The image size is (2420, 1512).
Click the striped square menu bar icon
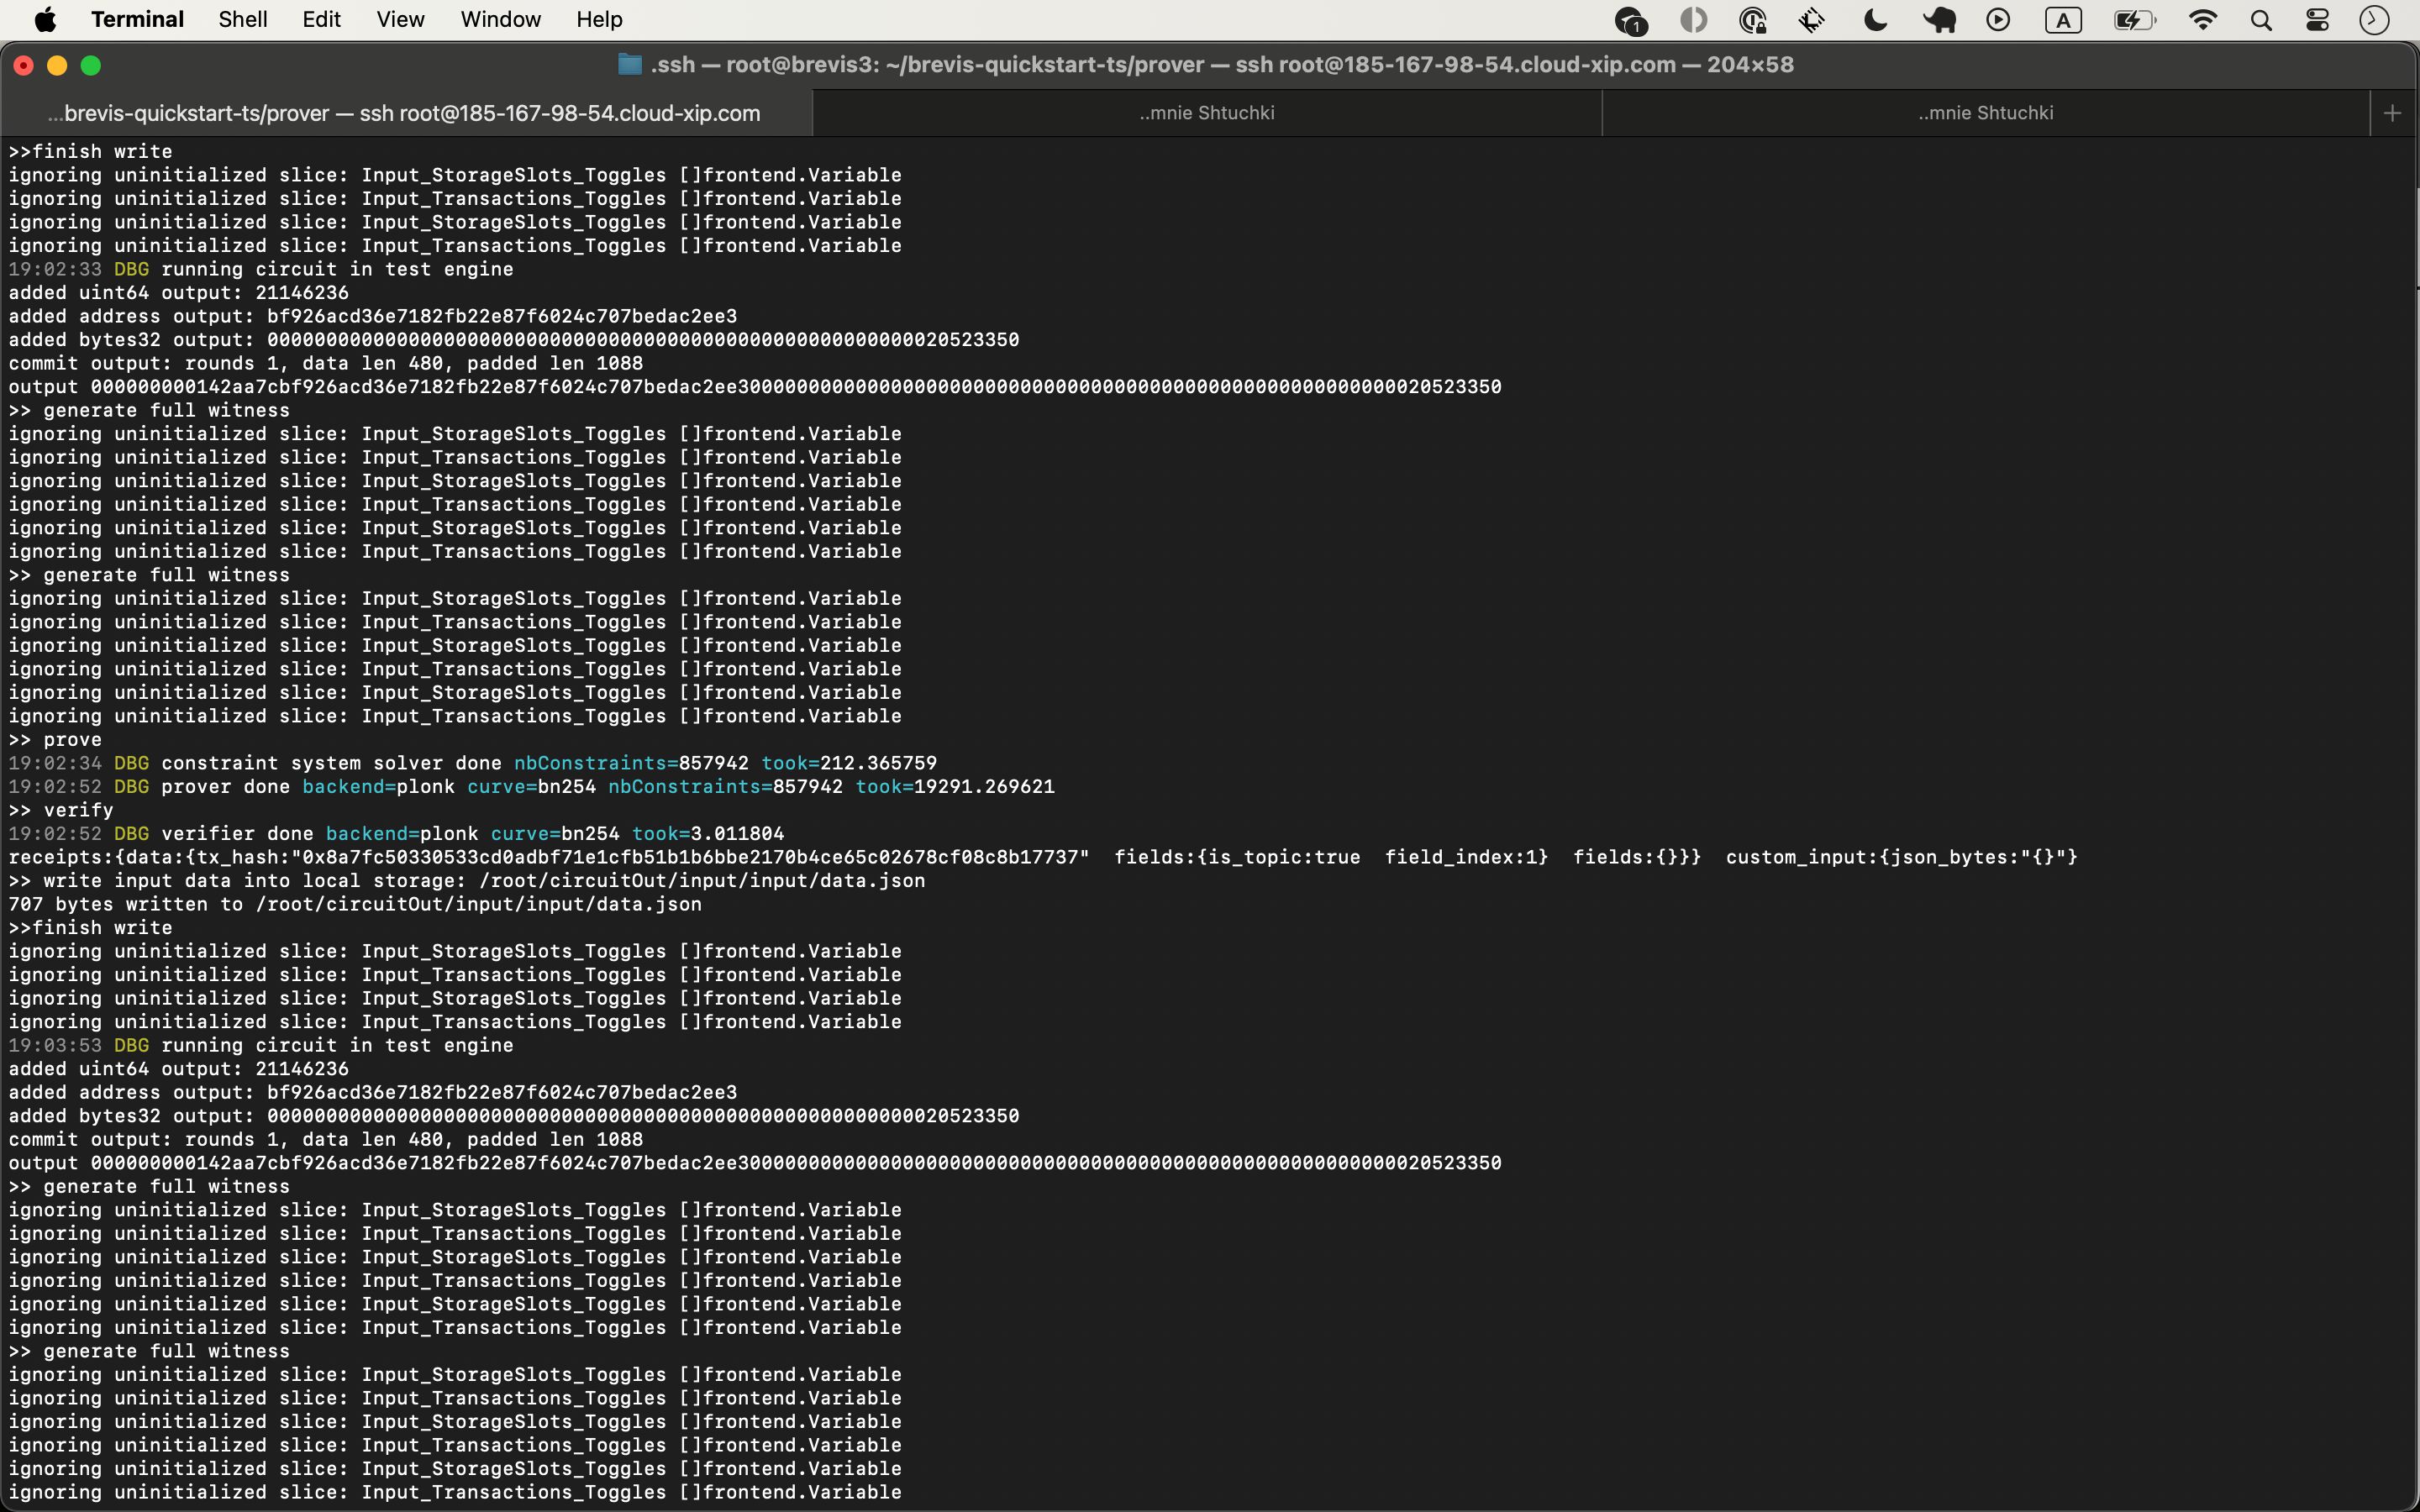(x=1812, y=20)
